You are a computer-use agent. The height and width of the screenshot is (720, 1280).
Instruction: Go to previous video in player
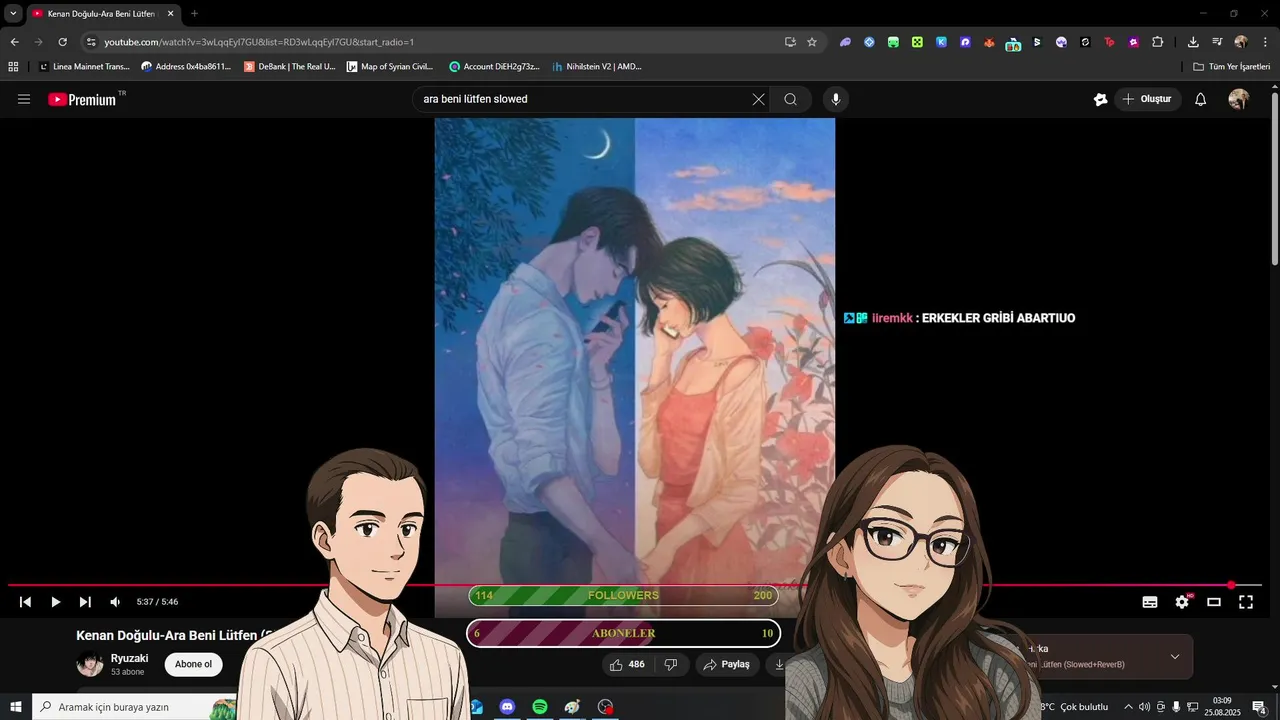[26, 602]
